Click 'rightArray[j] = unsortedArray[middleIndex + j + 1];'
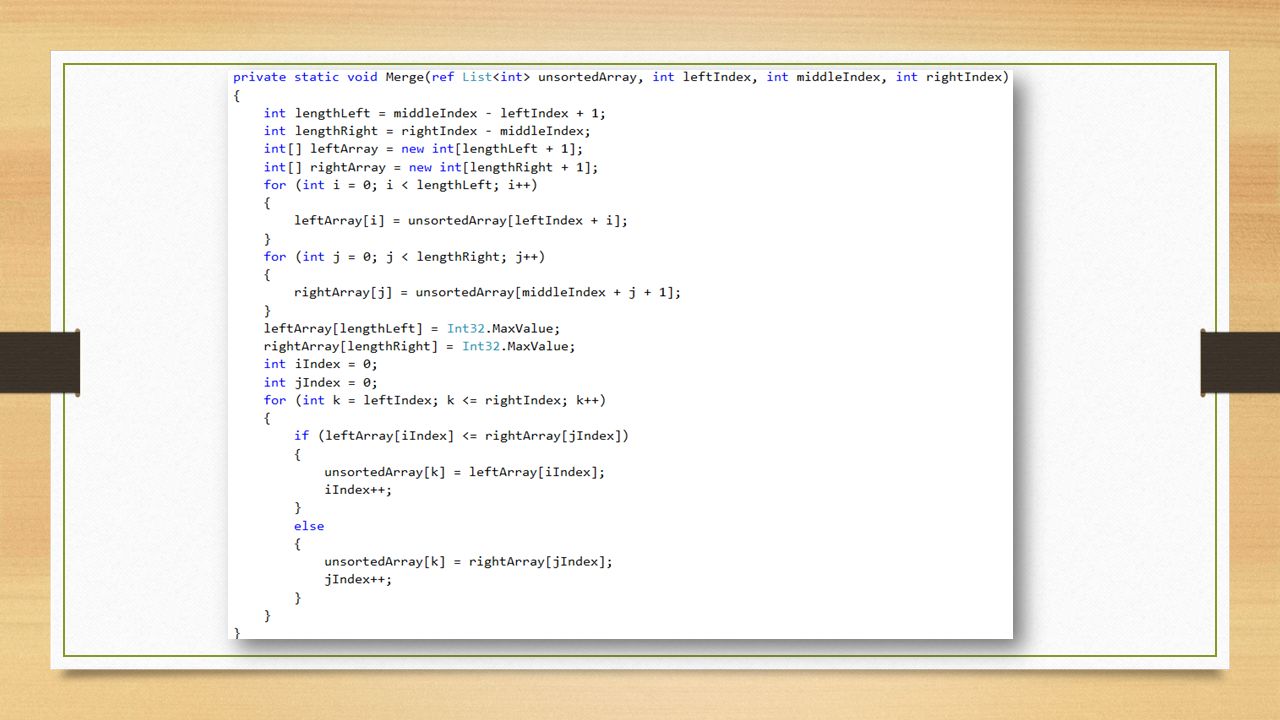 (487, 293)
